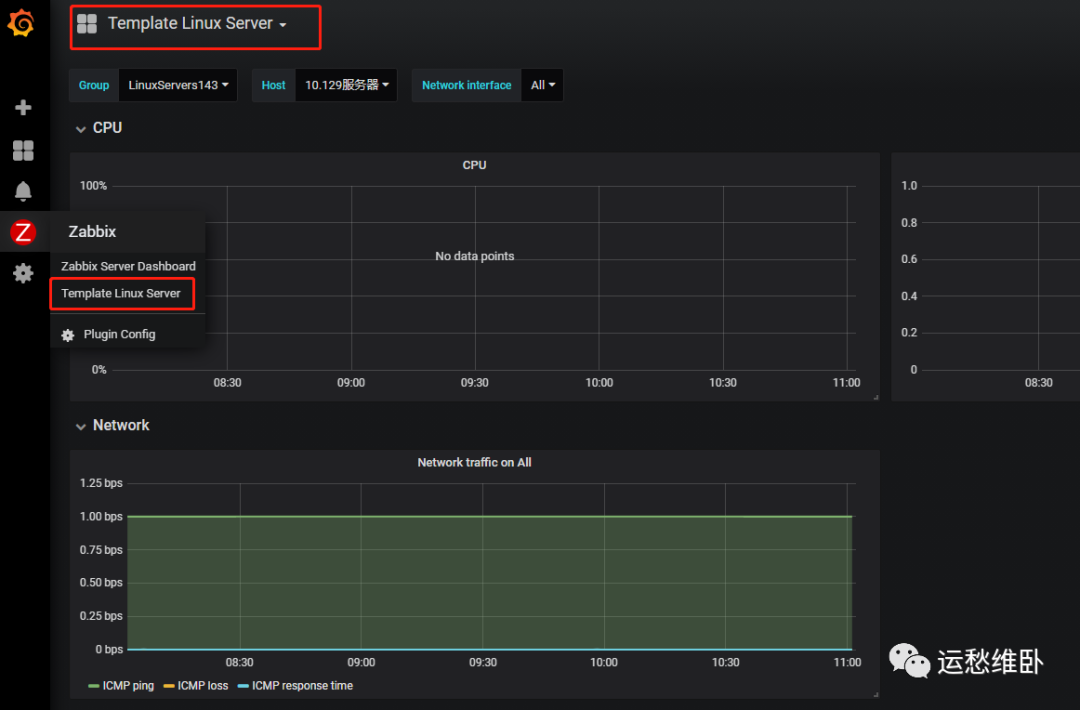This screenshot has width=1080, height=710.
Task: Open the Create plus icon in sidebar
Action: click(23, 107)
